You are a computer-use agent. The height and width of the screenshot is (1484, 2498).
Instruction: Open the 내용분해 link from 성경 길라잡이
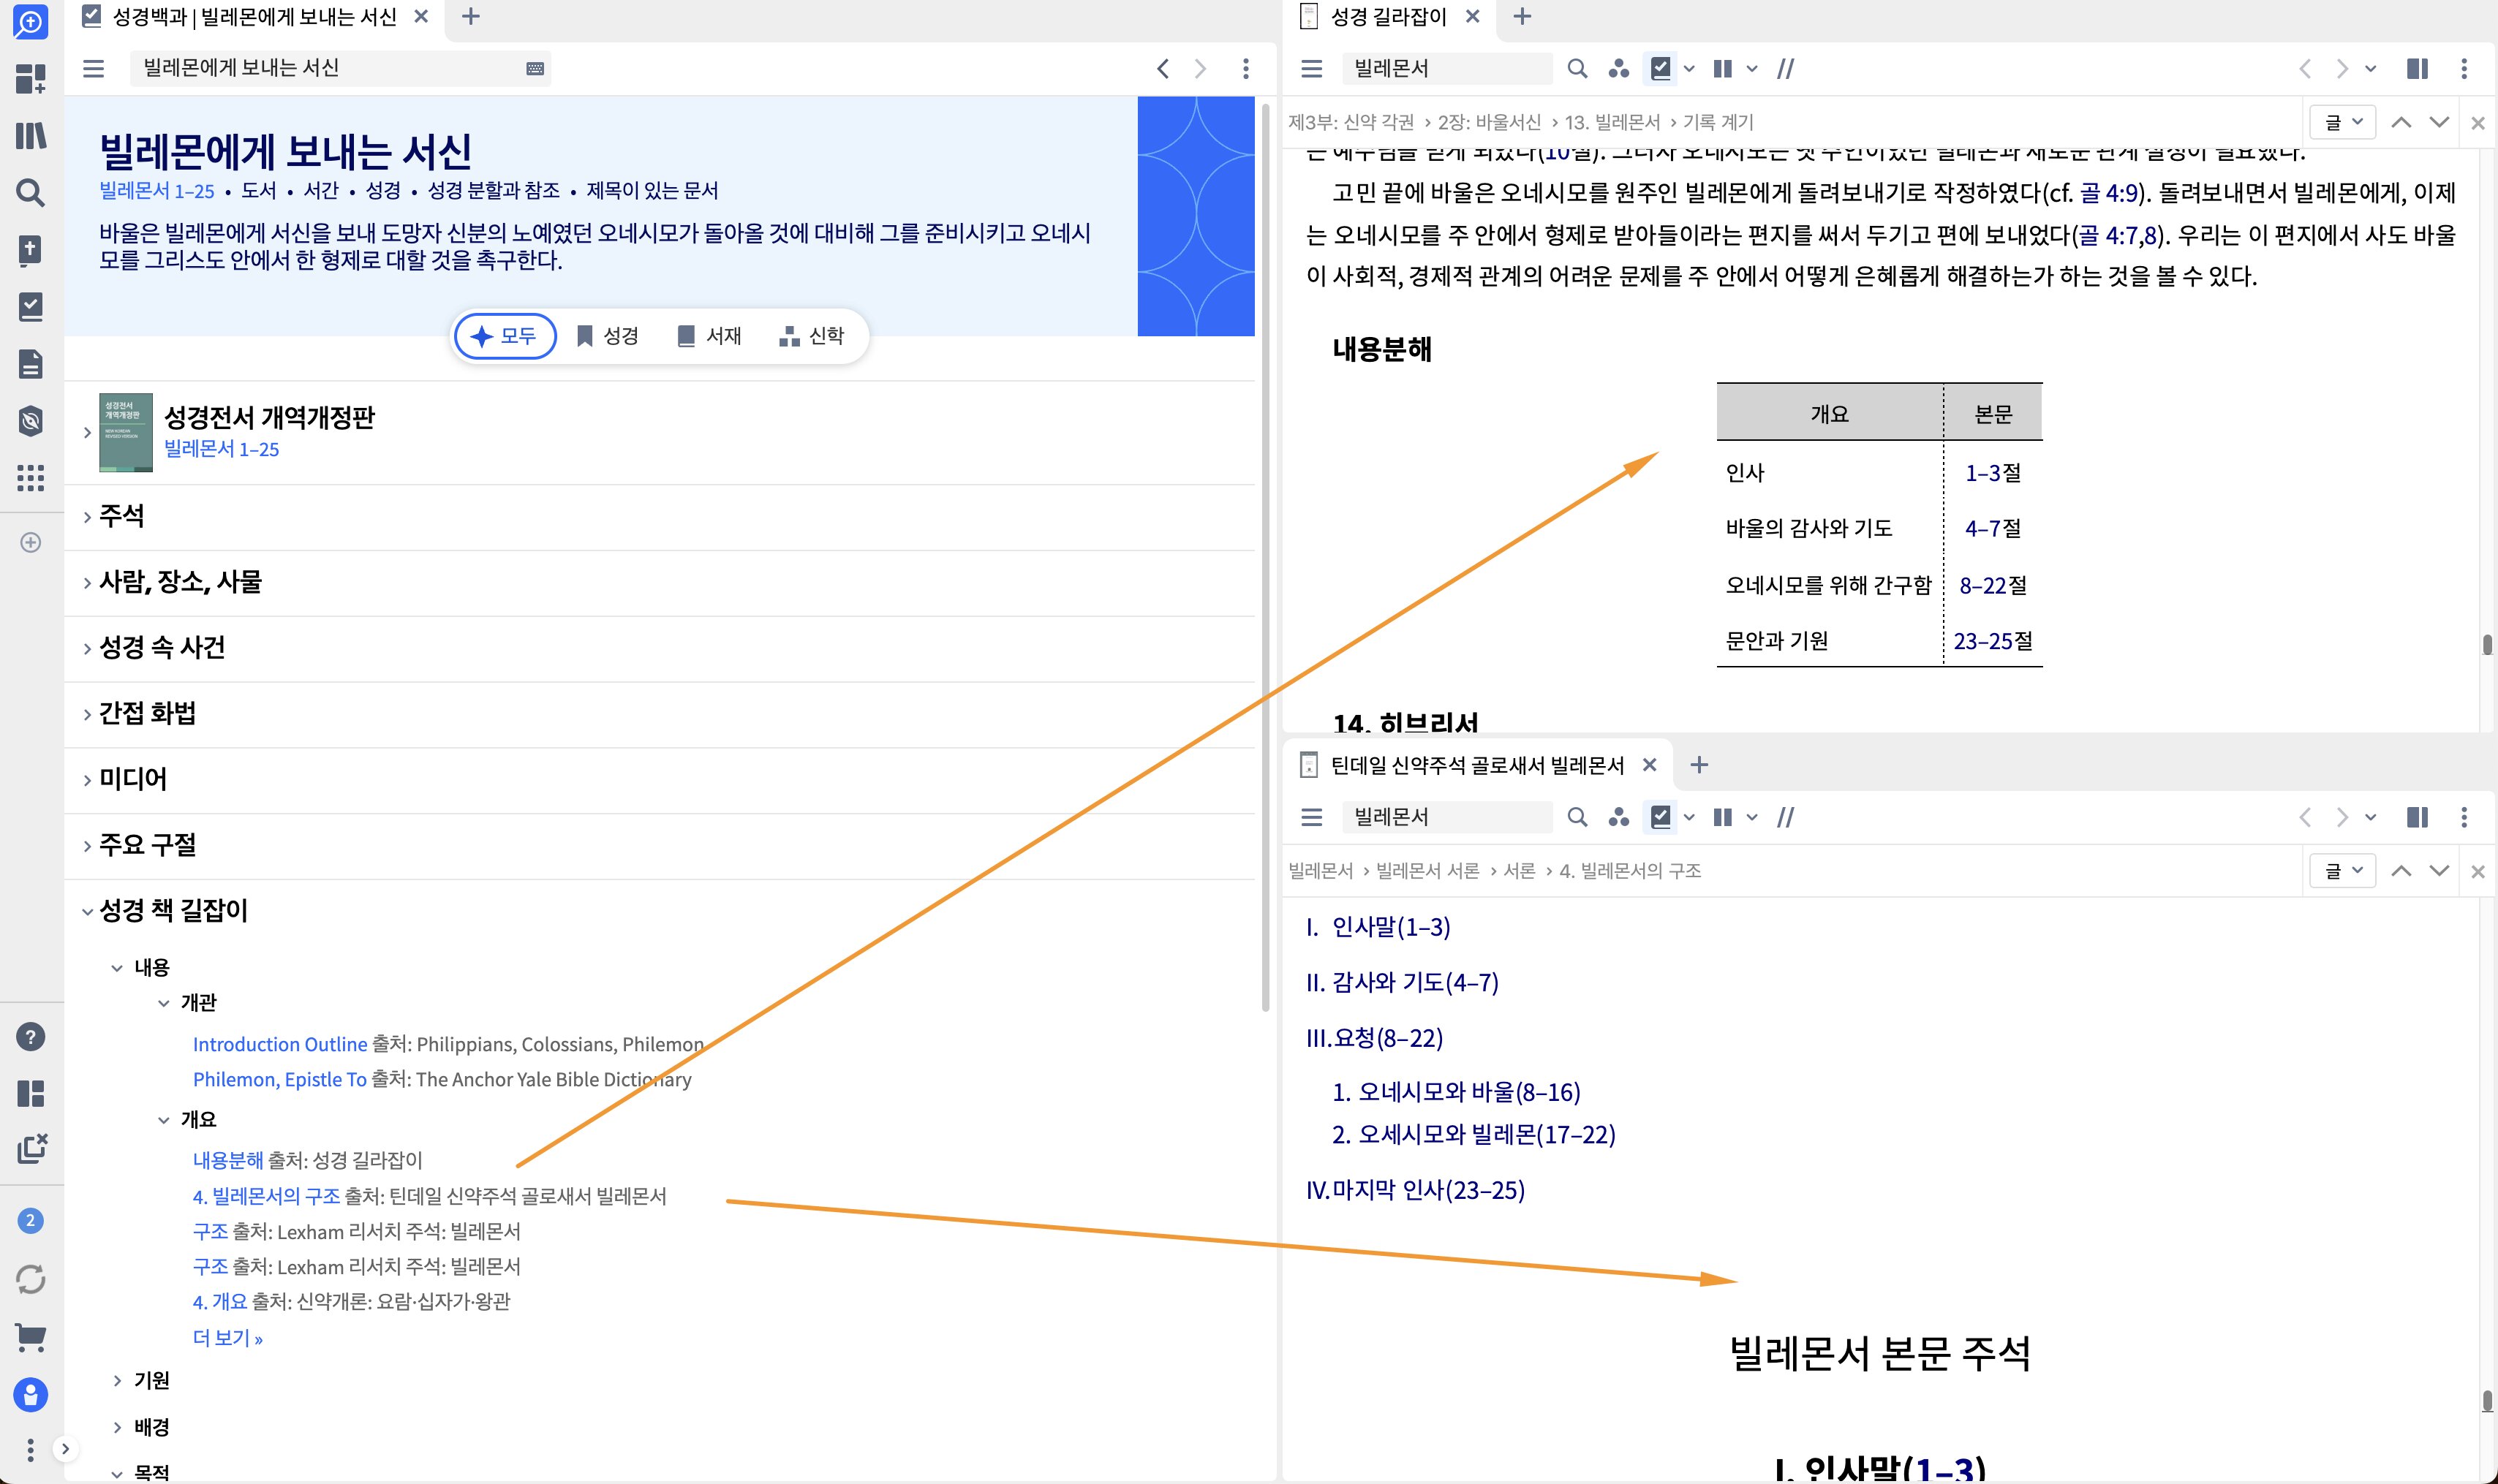click(227, 1160)
